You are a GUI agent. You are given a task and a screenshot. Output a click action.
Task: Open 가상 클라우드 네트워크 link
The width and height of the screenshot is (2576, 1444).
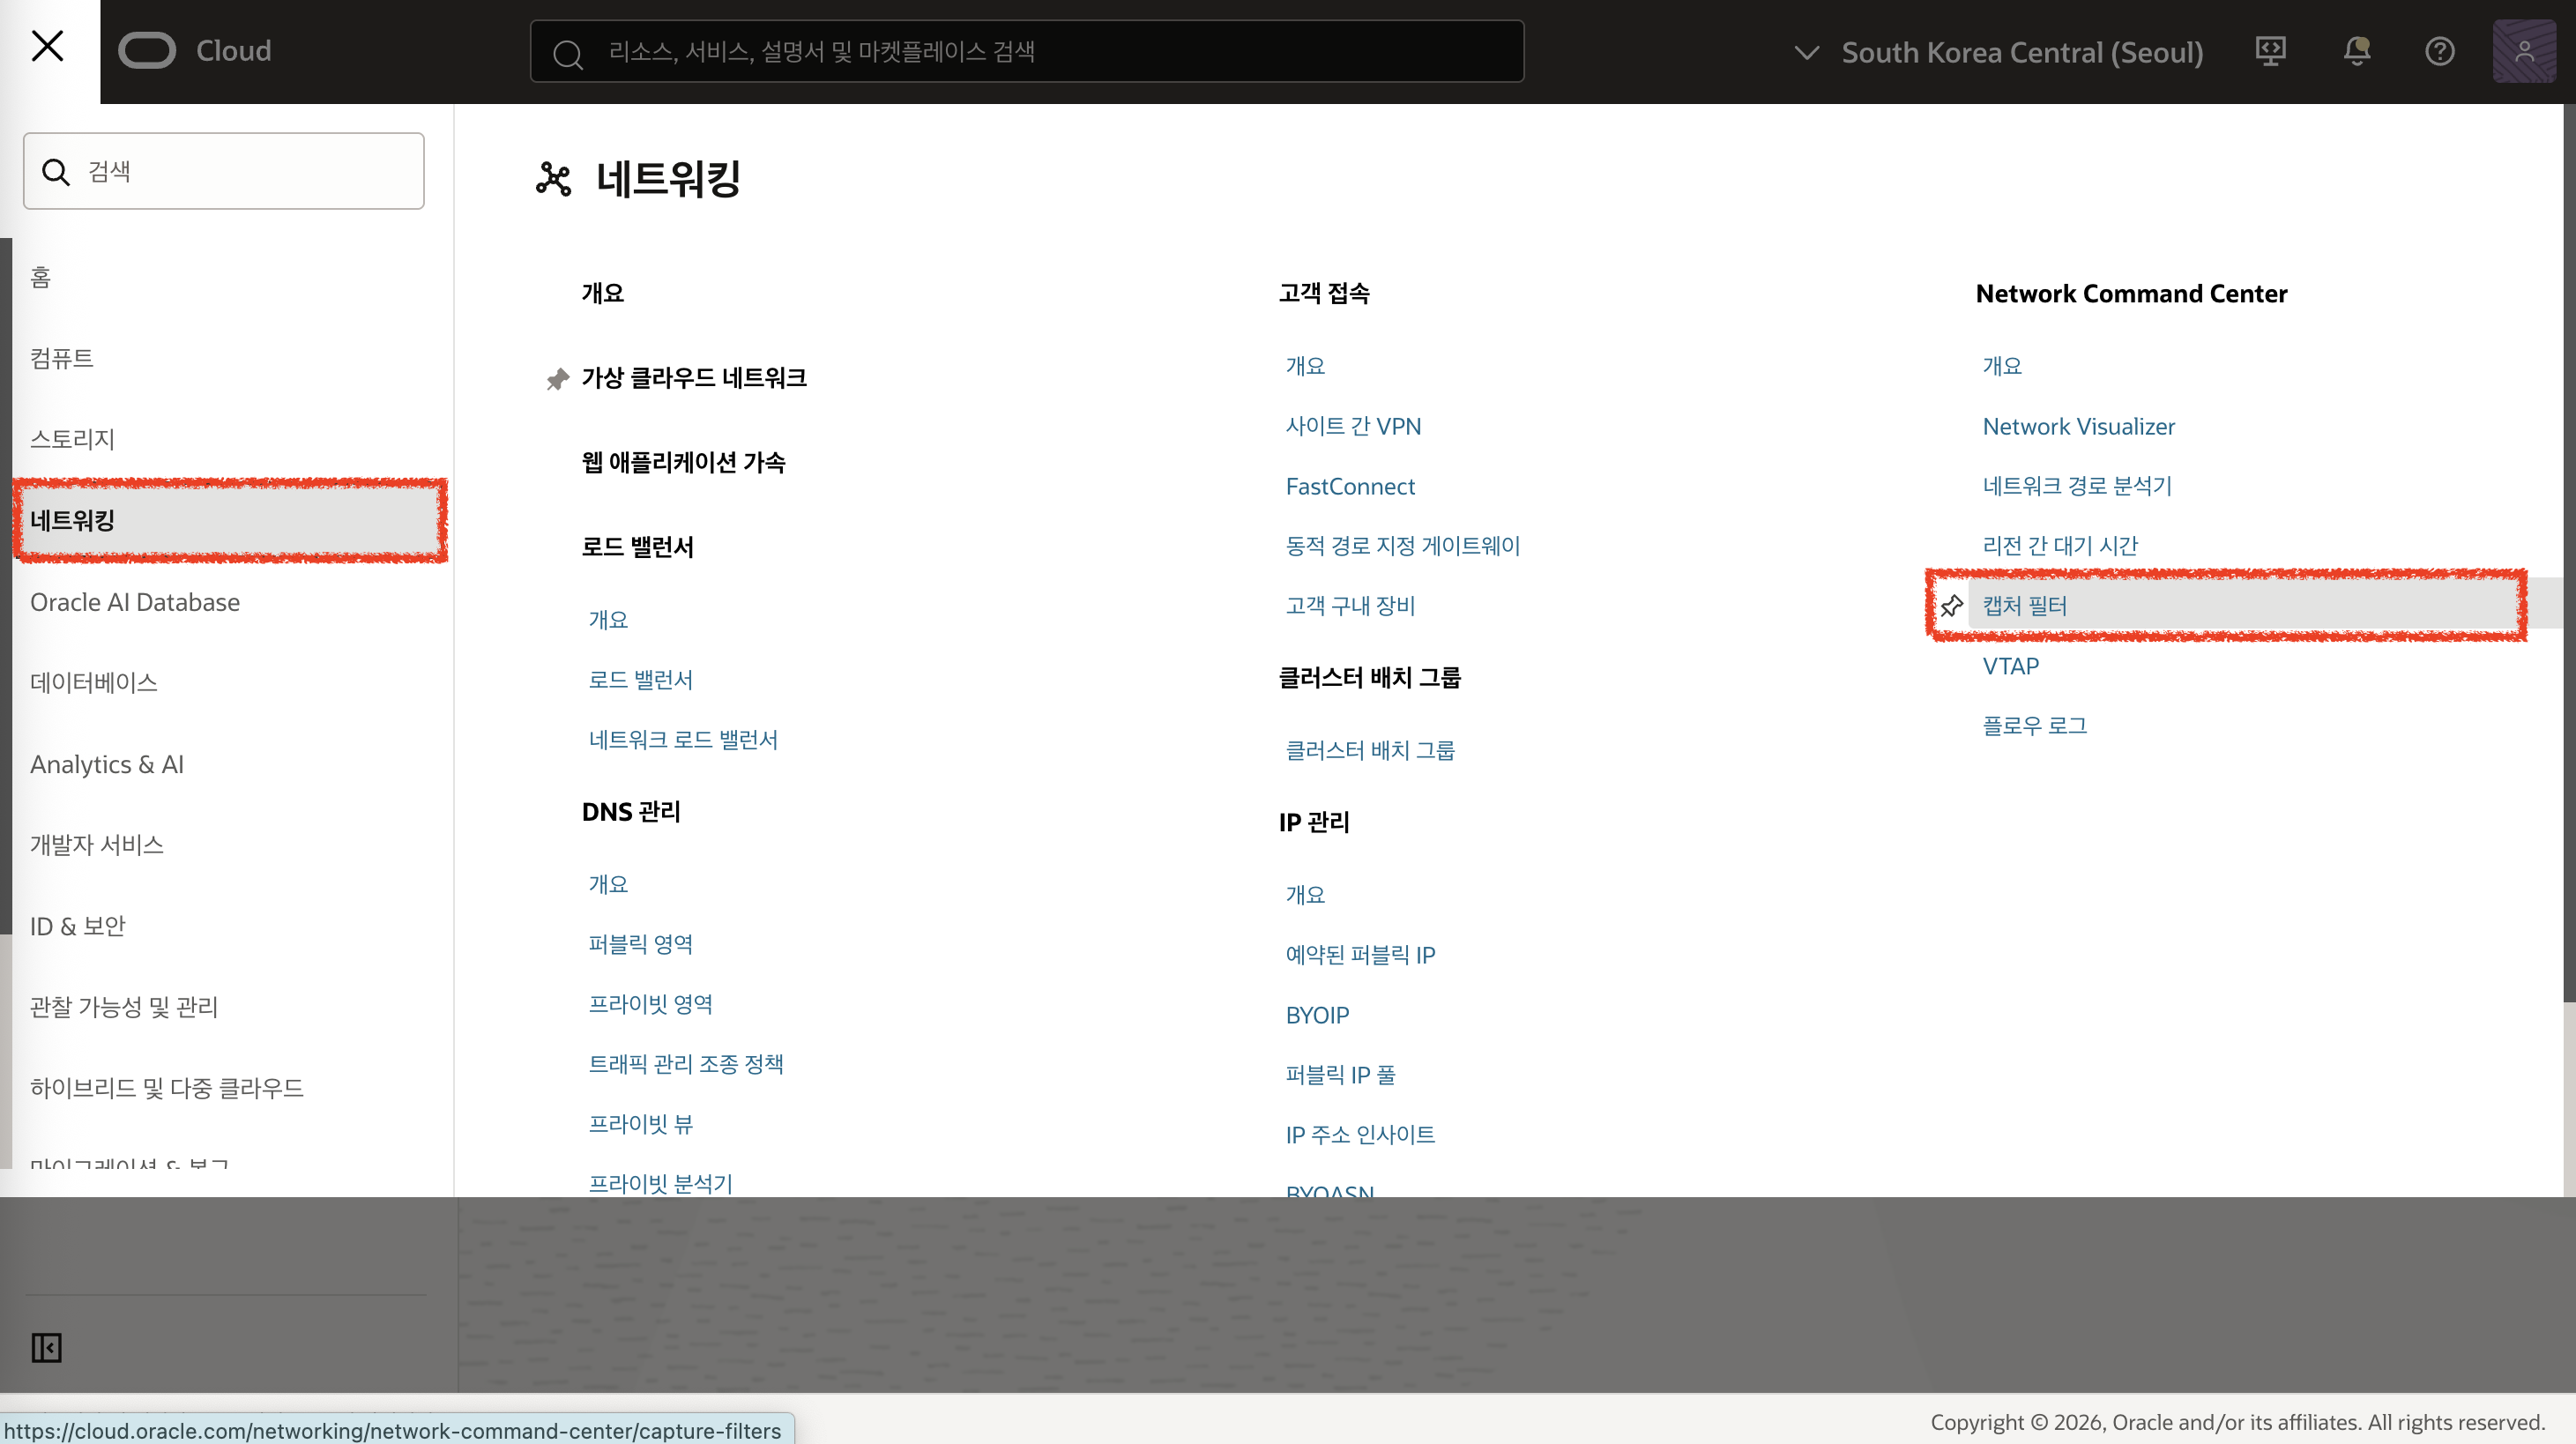694,378
